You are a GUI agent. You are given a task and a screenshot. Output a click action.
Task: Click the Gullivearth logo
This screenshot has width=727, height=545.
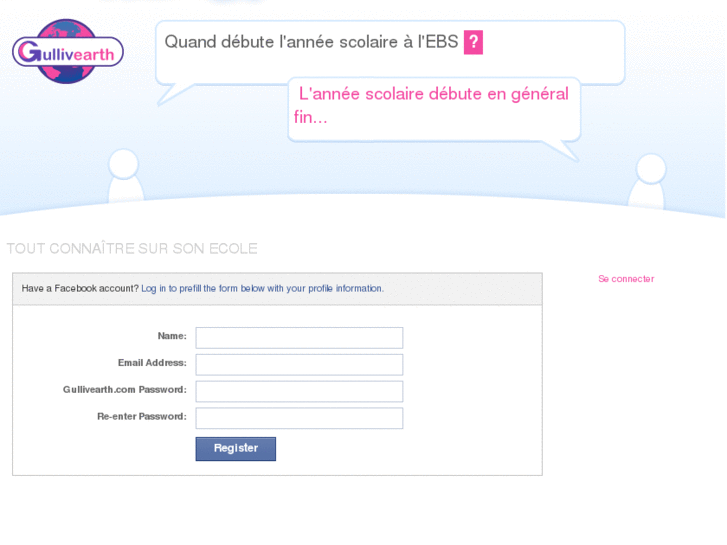[x=68, y=51]
